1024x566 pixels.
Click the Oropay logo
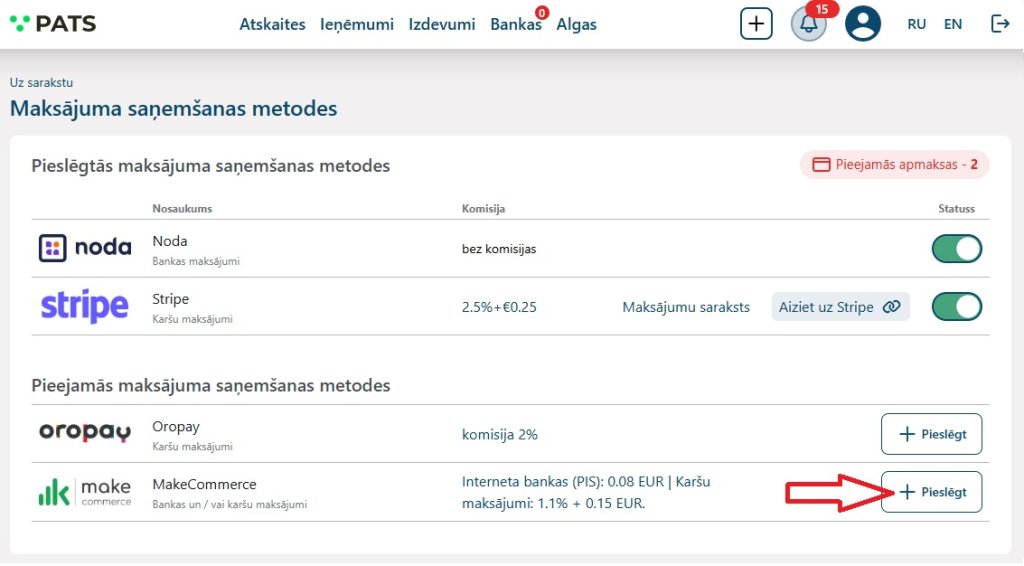click(85, 433)
